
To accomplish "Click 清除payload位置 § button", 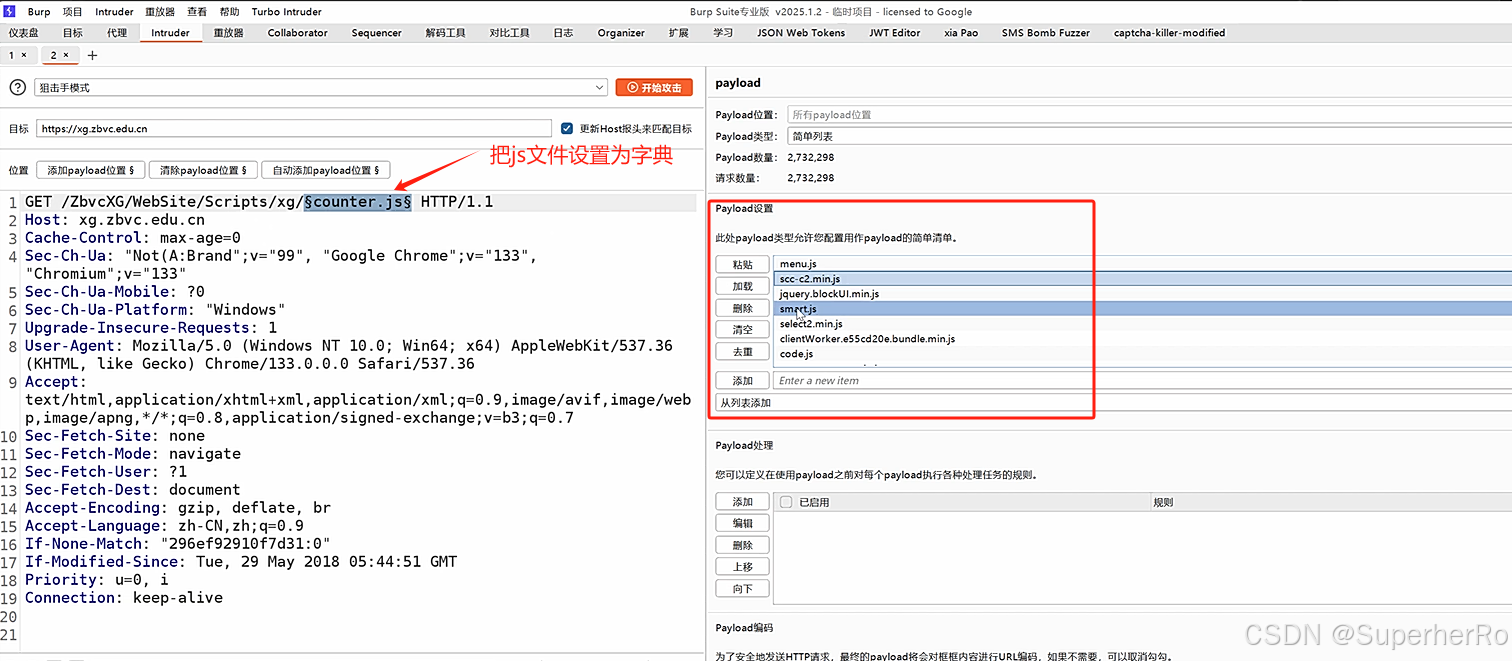I will click(x=204, y=170).
